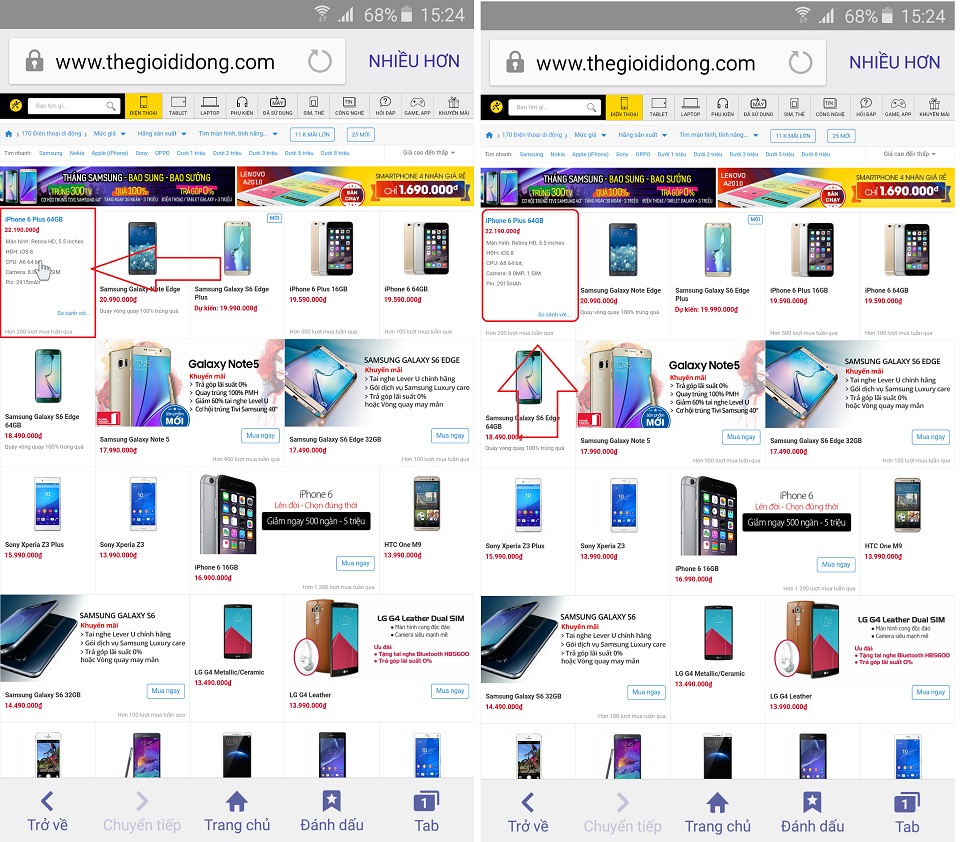Tap the reload icon in left screenshot's address bar
The height and width of the screenshot is (842, 960).
point(320,61)
